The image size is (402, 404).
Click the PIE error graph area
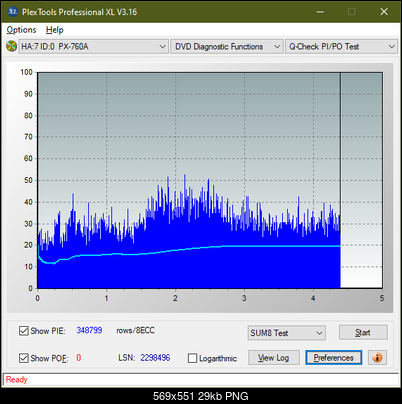[x=210, y=180]
